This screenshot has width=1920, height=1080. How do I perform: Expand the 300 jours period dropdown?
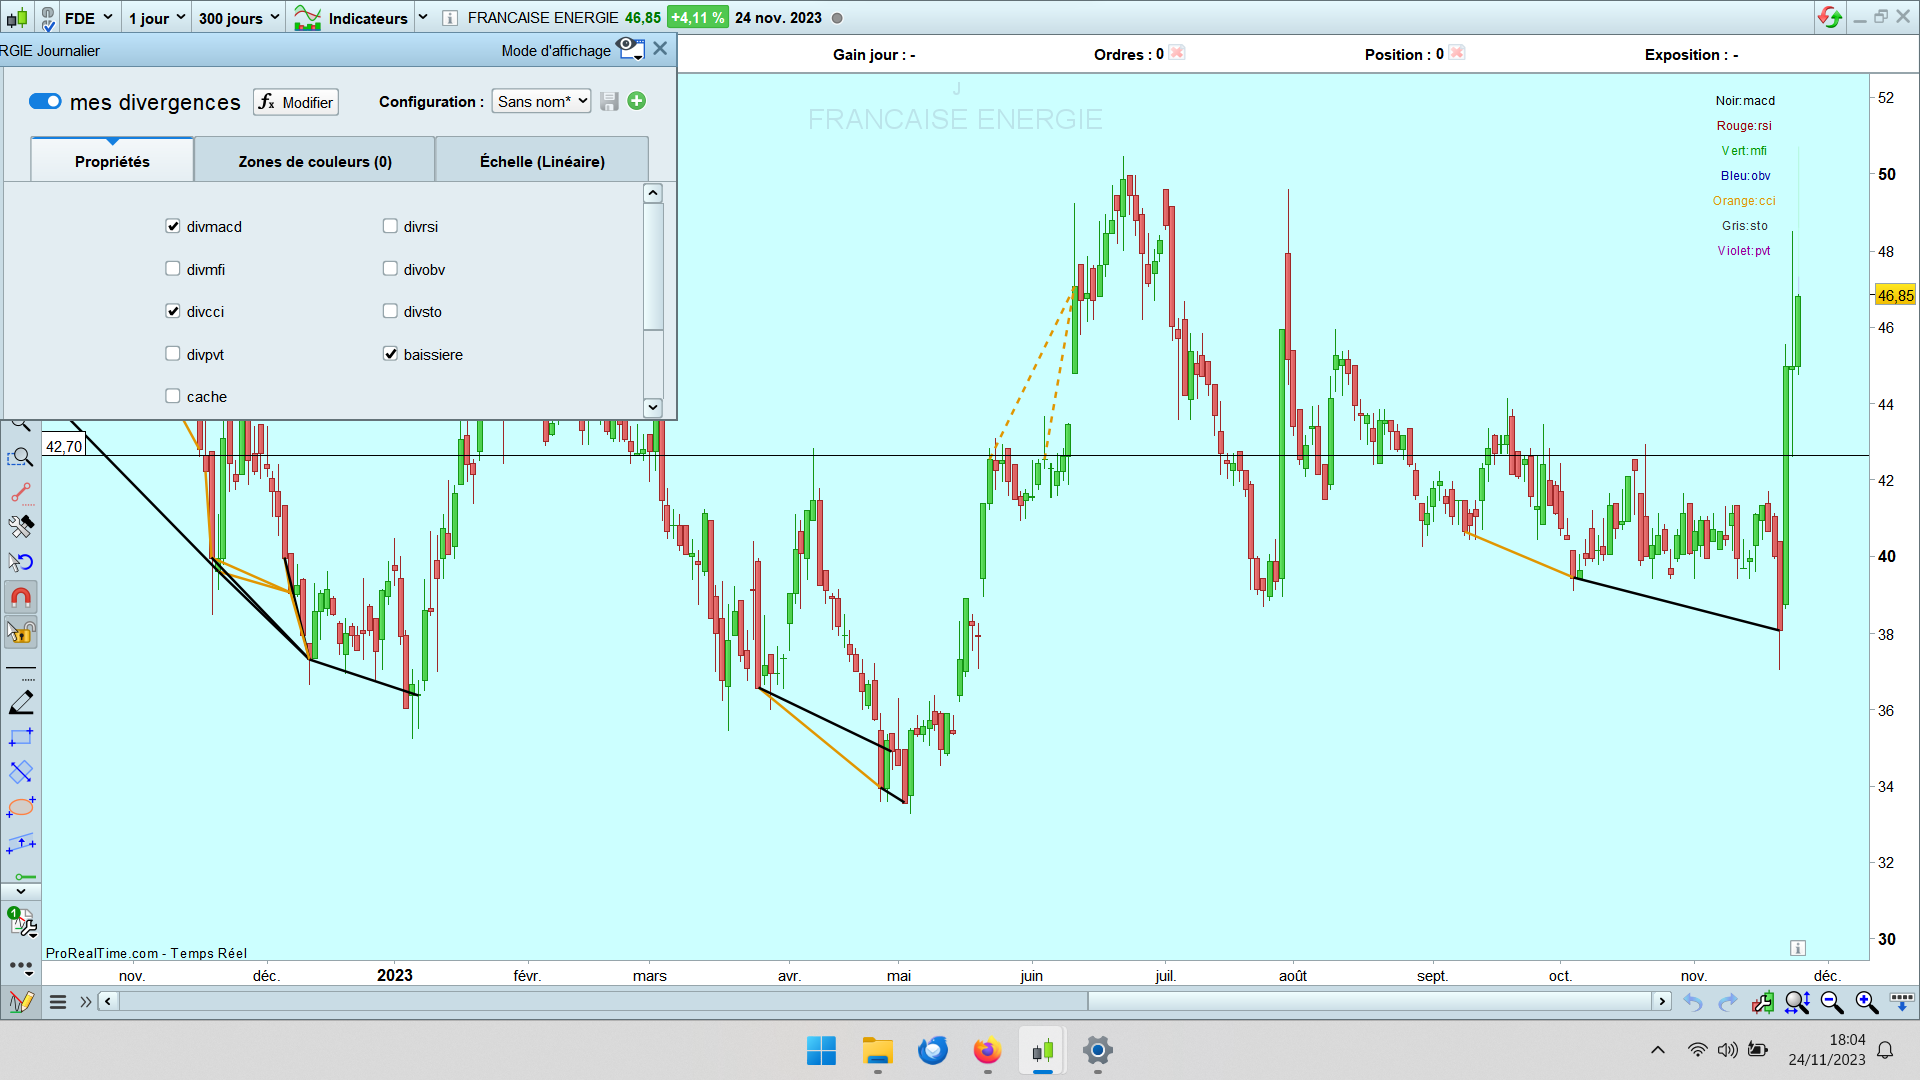[x=238, y=18]
